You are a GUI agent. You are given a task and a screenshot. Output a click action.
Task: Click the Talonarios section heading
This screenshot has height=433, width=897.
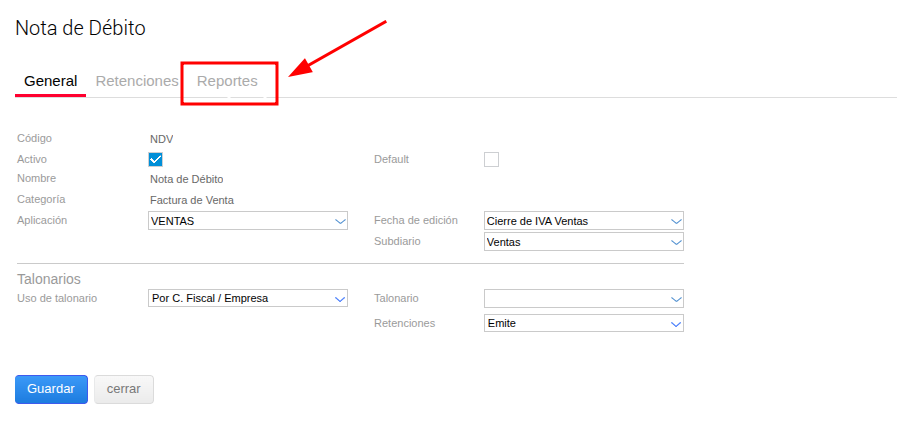(49, 279)
